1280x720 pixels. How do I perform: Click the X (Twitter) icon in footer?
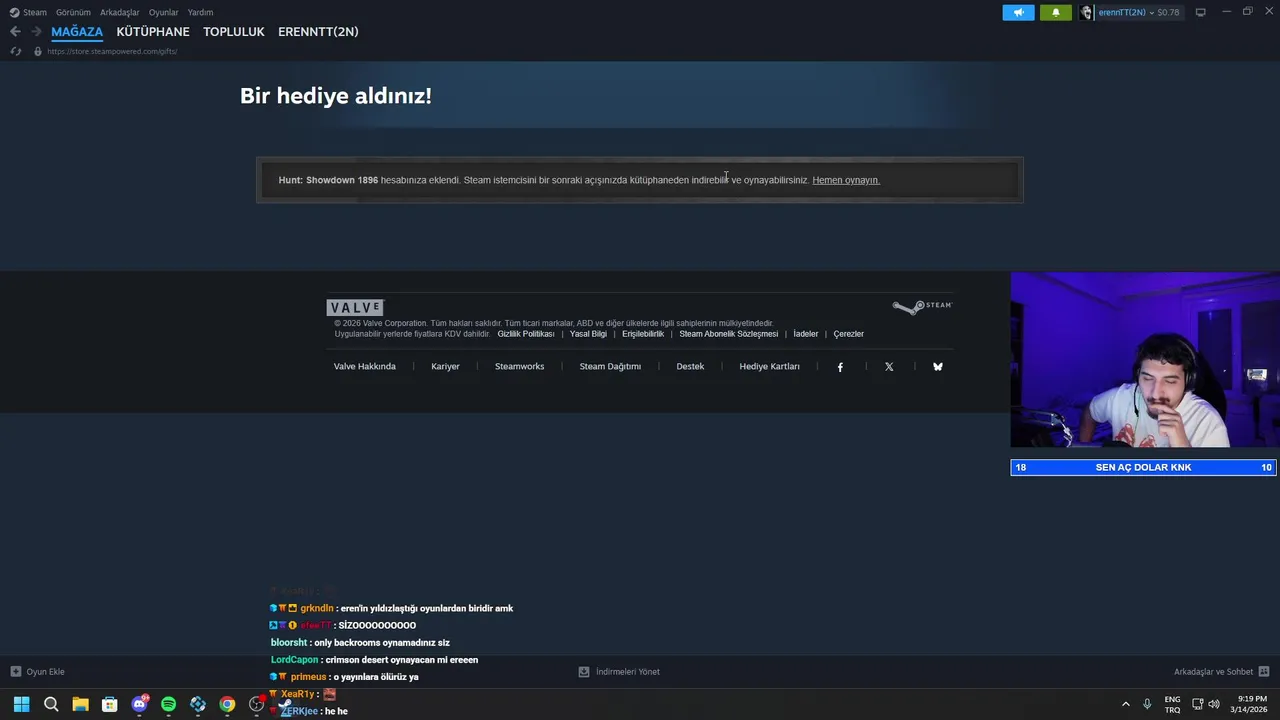(x=889, y=367)
